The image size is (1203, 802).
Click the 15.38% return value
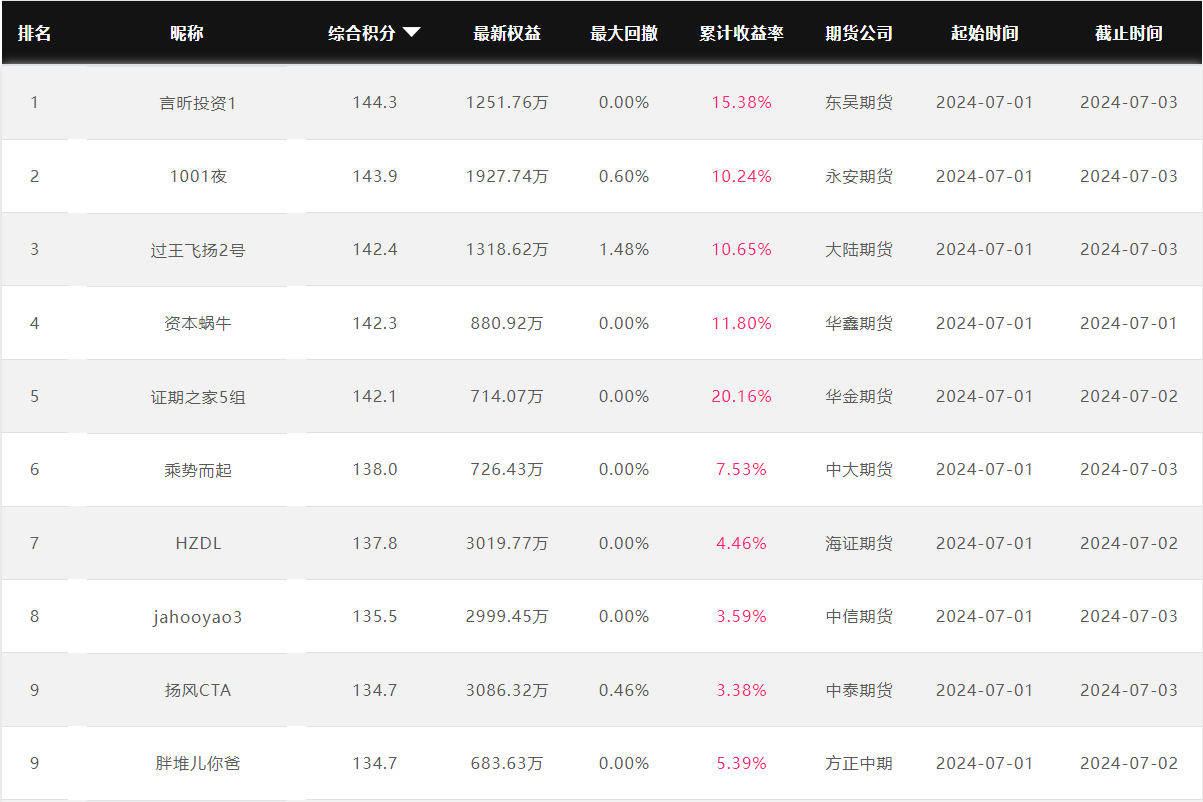pyautogui.click(x=742, y=102)
